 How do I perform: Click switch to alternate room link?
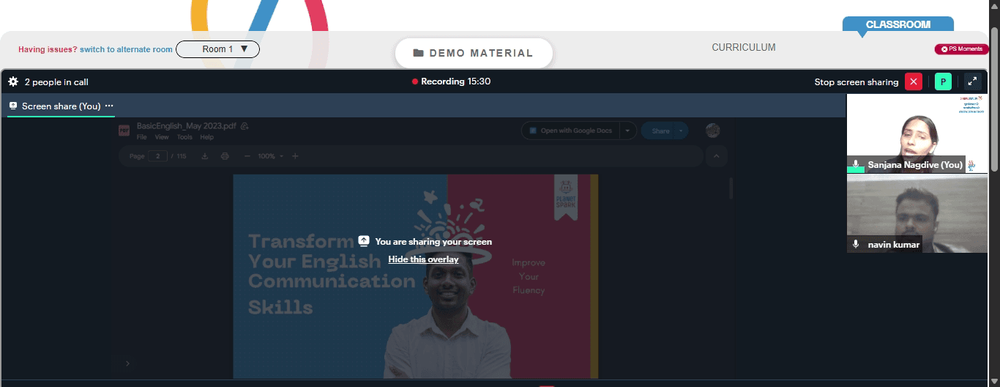coord(126,49)
